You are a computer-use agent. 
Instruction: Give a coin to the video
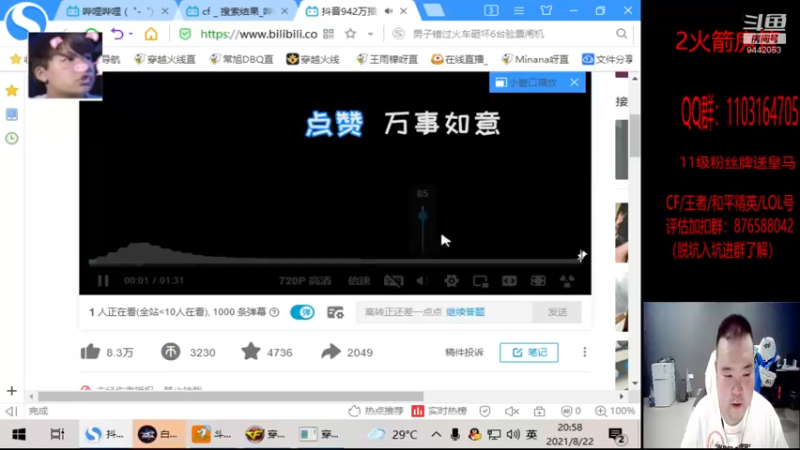(x=170, y=352)
